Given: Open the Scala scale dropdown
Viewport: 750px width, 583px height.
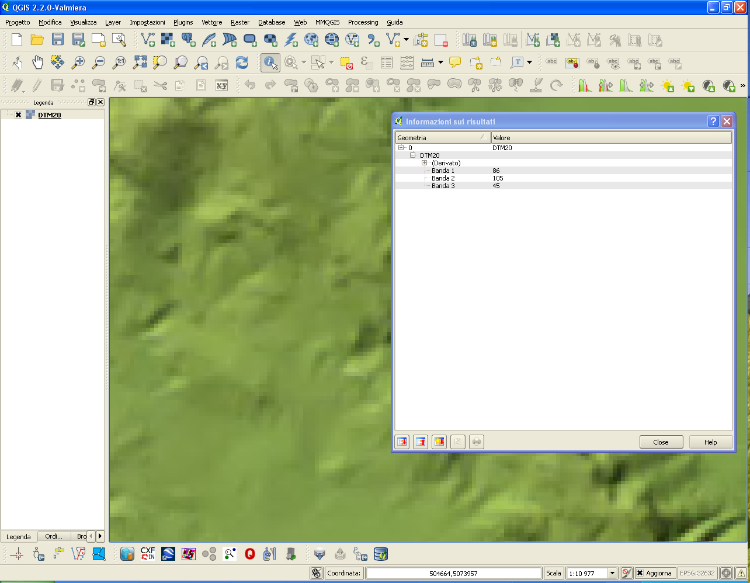Looking at the screenshot, I should (x=611, y=573).
